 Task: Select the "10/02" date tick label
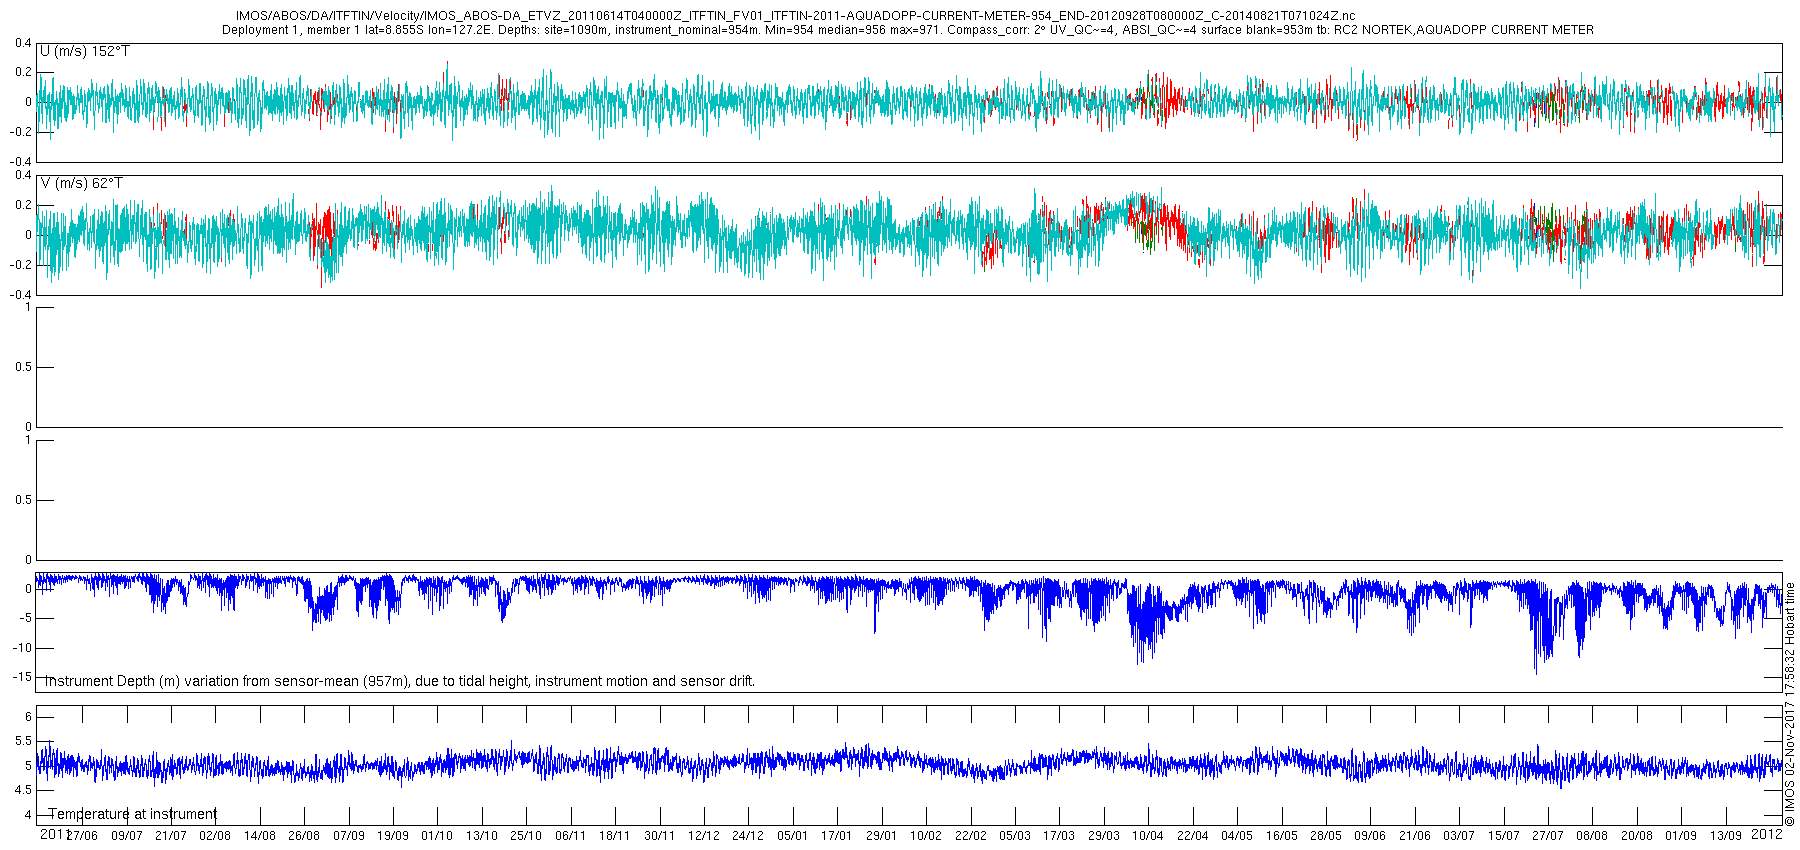(926, 836)
